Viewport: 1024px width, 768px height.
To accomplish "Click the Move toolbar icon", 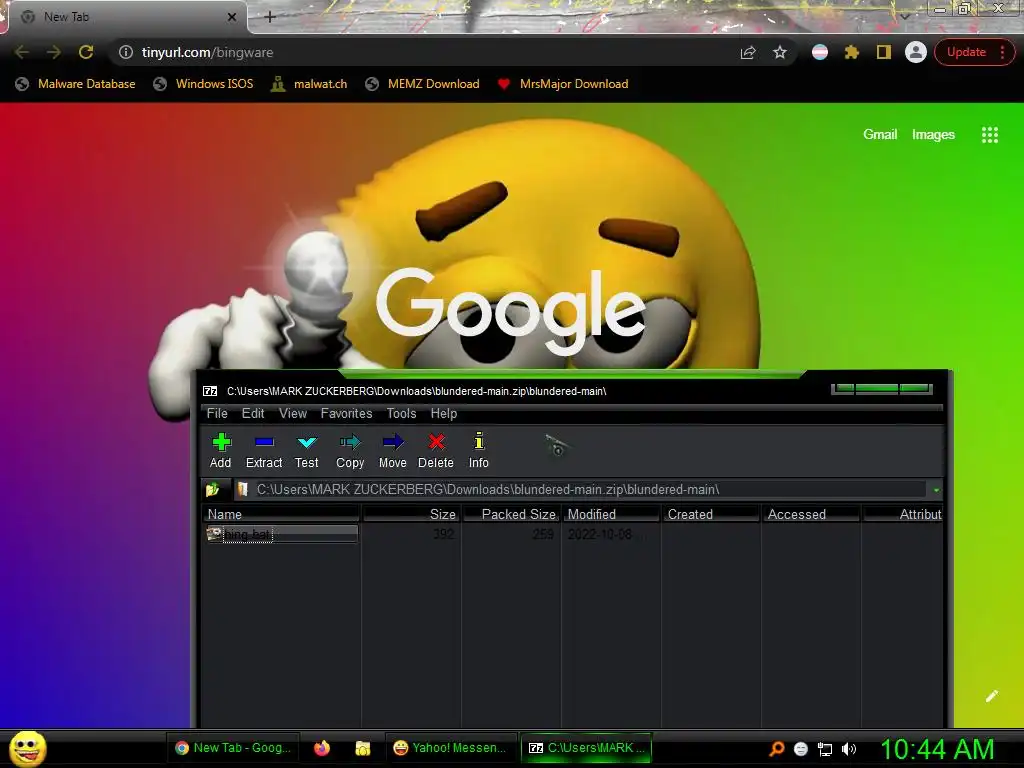I will 392,451.
